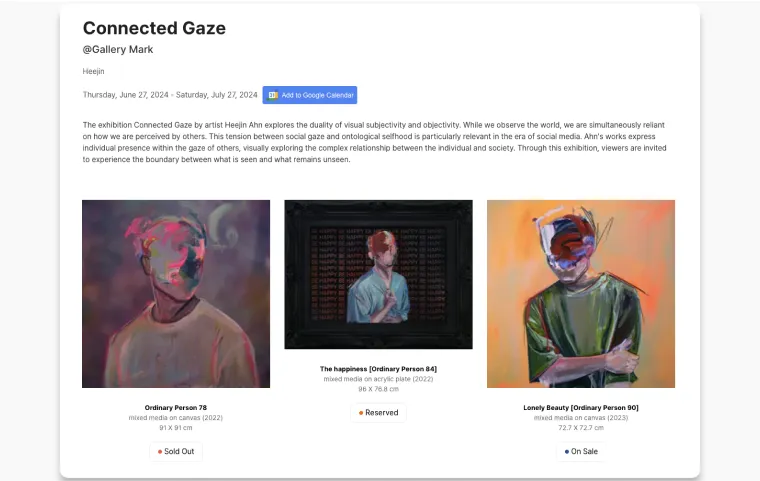Screen dimensions: 760x481
Task: Open the @Gallery Mark link
Action: point(118,49)
